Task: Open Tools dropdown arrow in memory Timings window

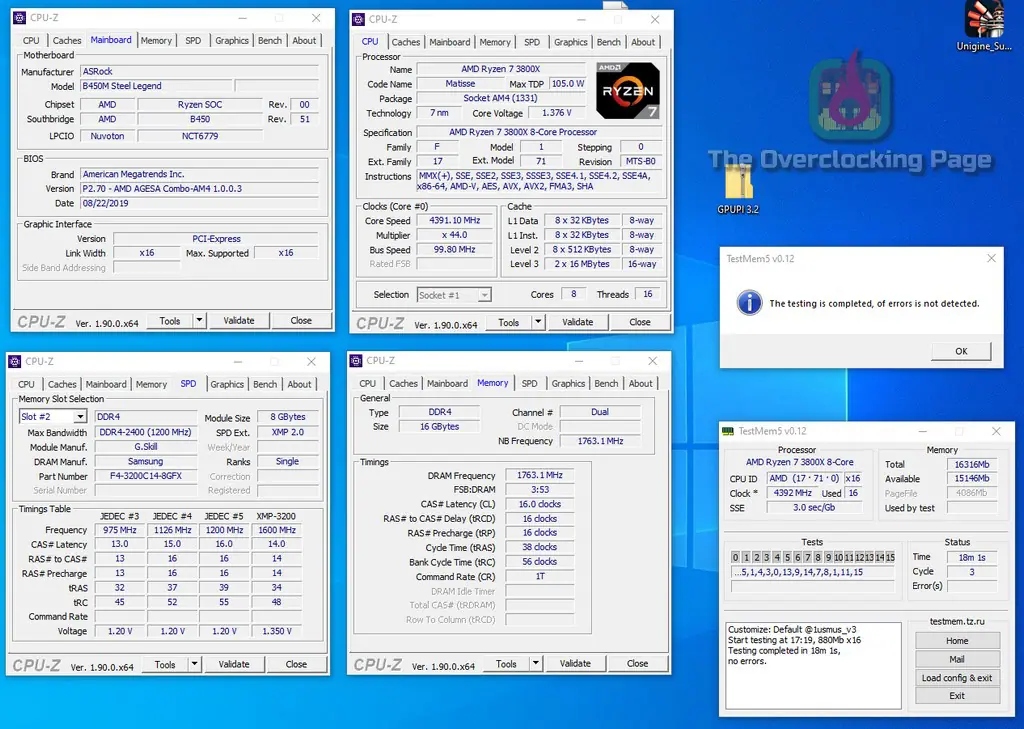Action: (536, 663)
